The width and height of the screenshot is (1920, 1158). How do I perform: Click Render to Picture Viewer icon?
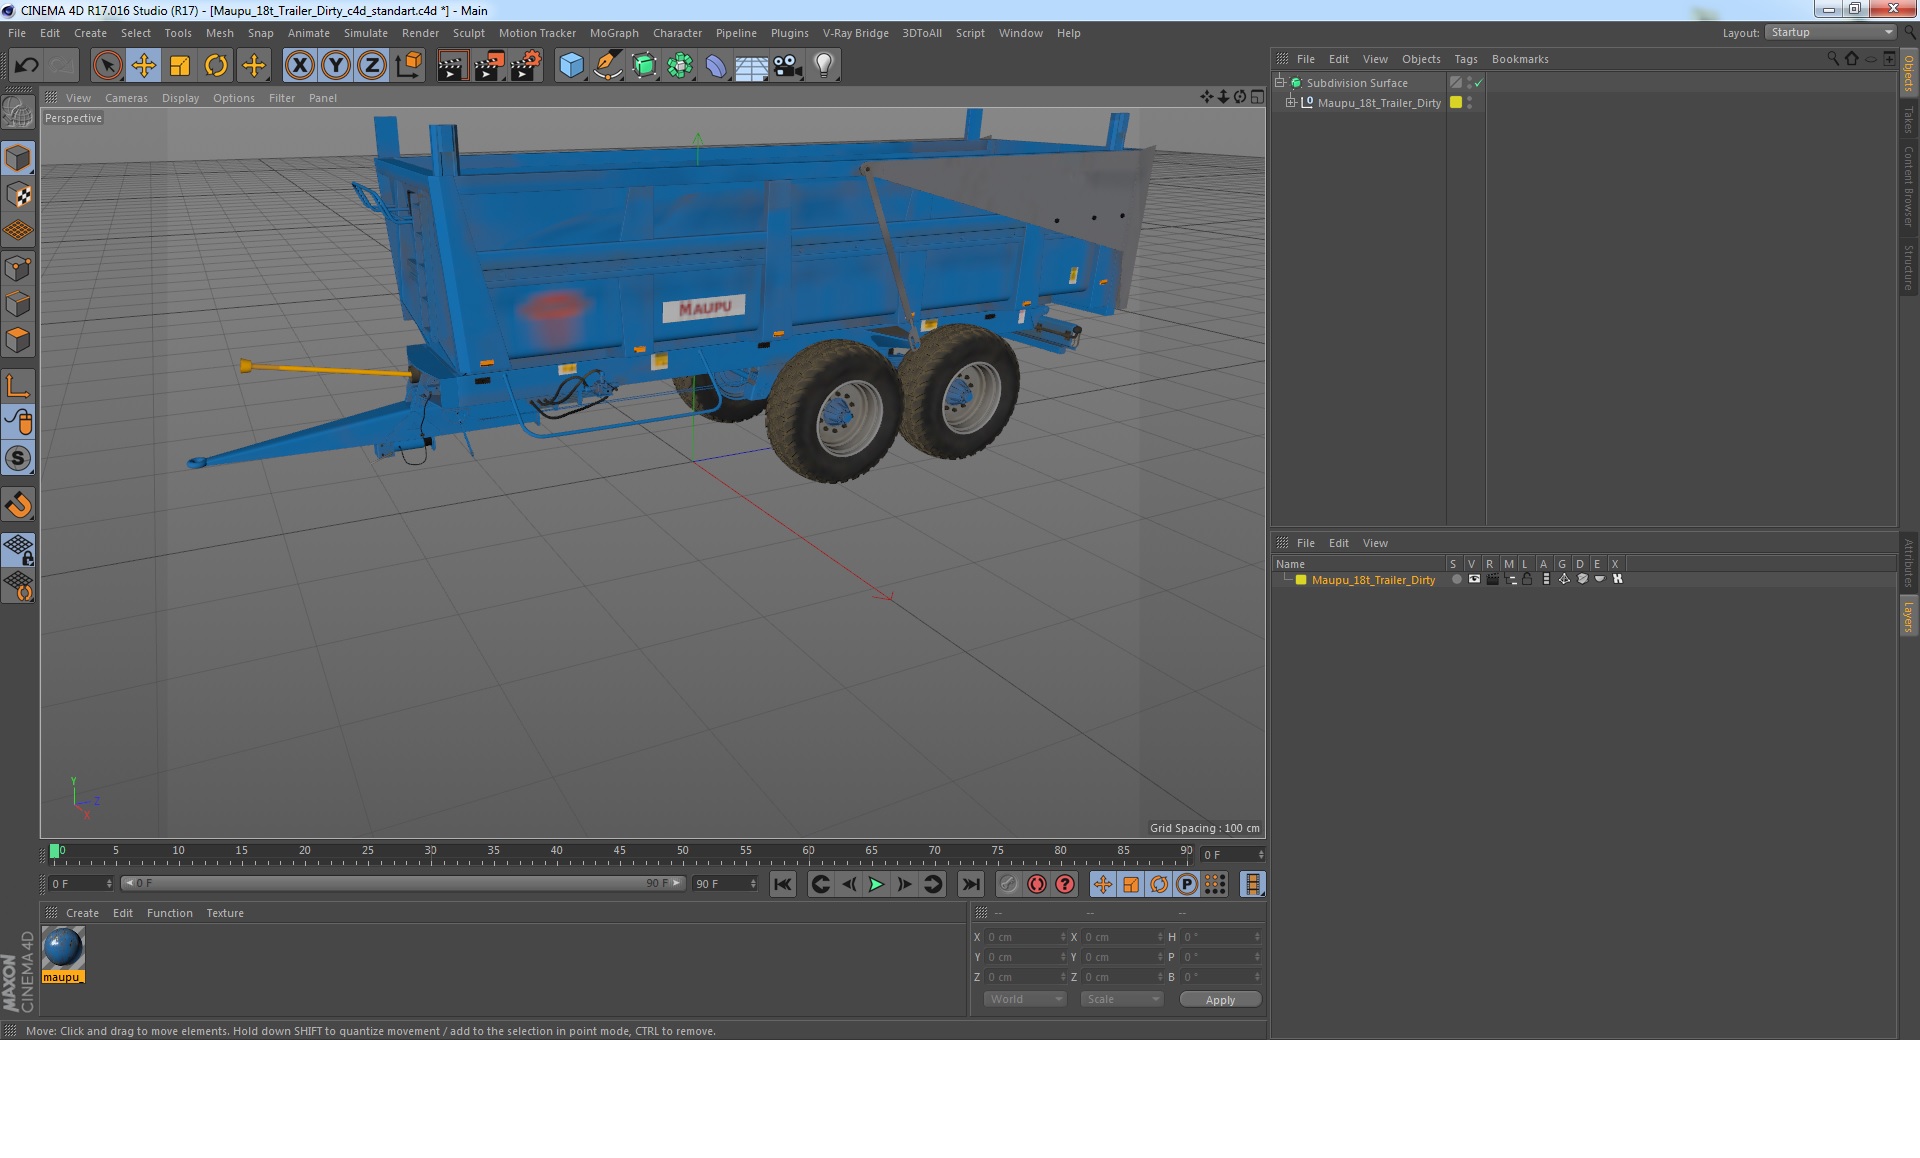coord(489,66)
